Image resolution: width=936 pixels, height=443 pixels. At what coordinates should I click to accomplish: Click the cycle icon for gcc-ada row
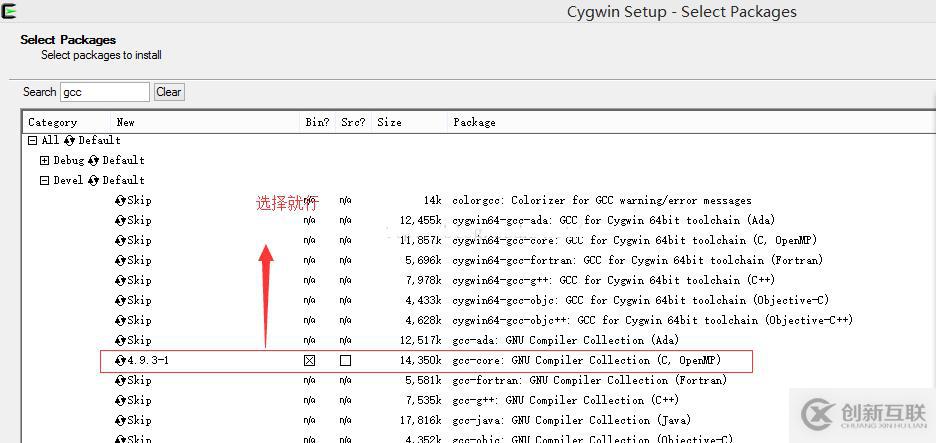[x=120, y=340]
